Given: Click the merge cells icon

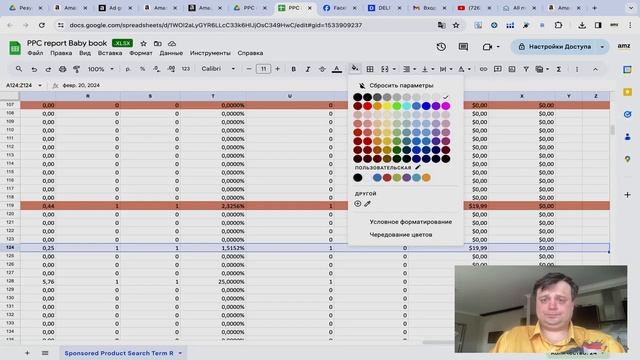Looking at the screenshot, I should tap(384, 69).
